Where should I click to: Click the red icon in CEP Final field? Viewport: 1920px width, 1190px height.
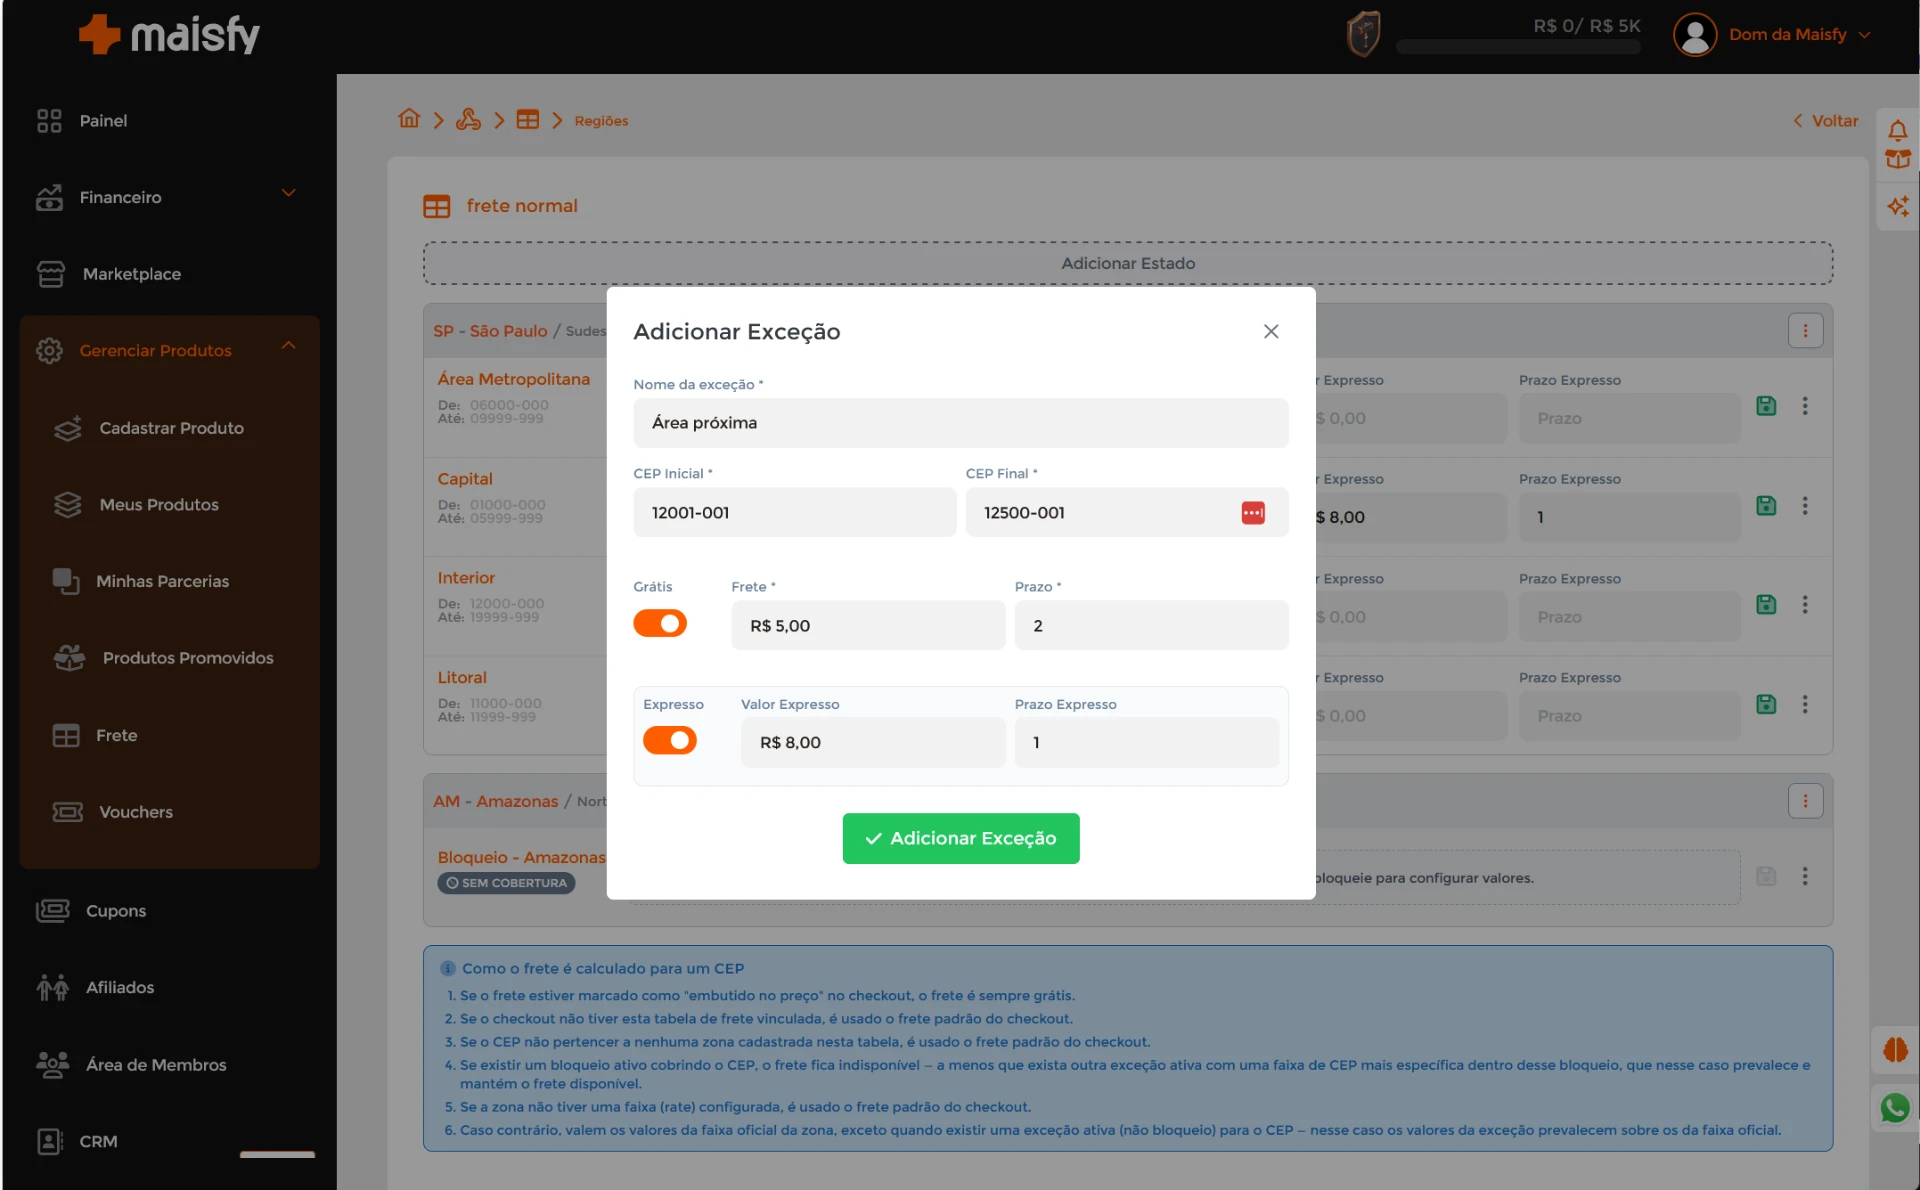1253,513
